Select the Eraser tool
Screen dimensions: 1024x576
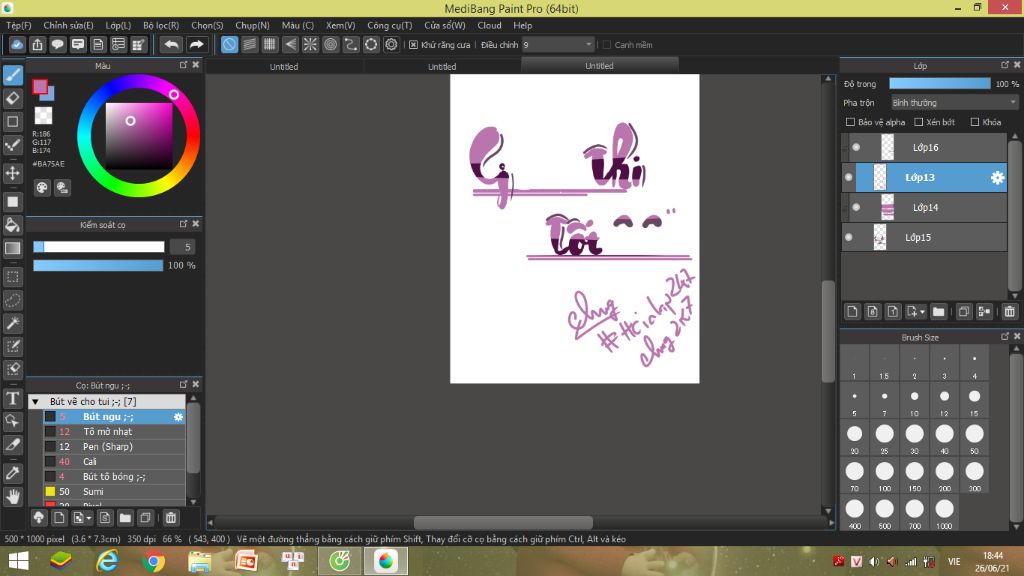pos(12,99)
